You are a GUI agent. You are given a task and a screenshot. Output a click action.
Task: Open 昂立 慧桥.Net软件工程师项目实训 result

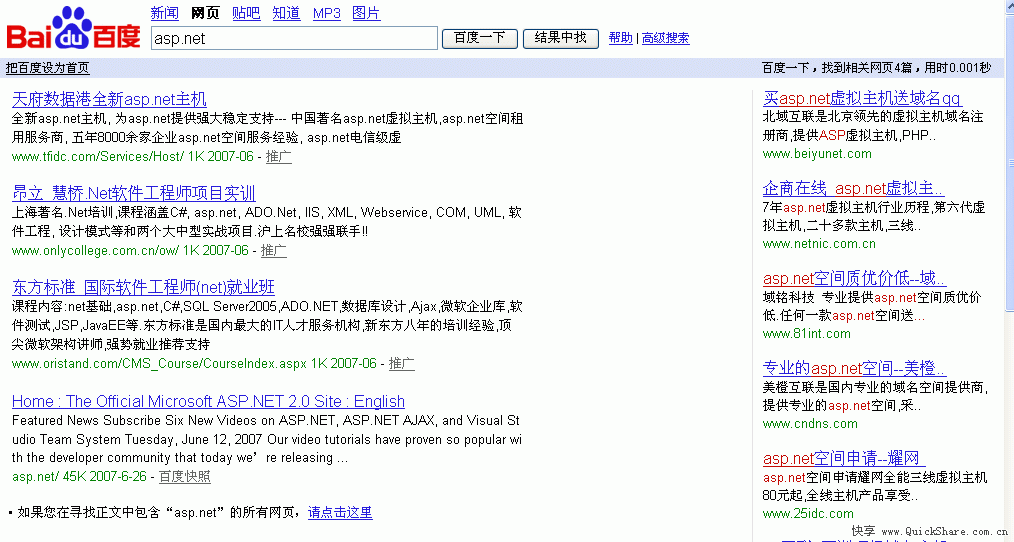[134, 193]
